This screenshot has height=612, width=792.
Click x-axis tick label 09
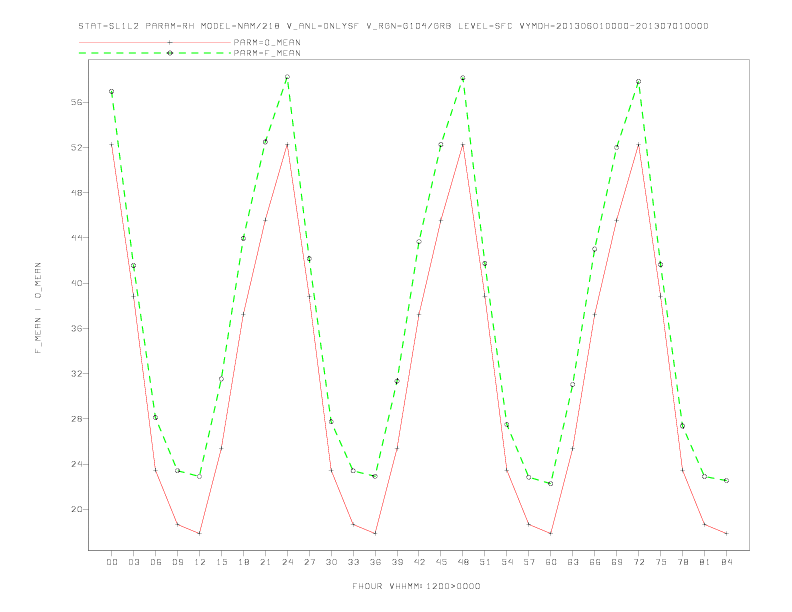tap(177, 562)
